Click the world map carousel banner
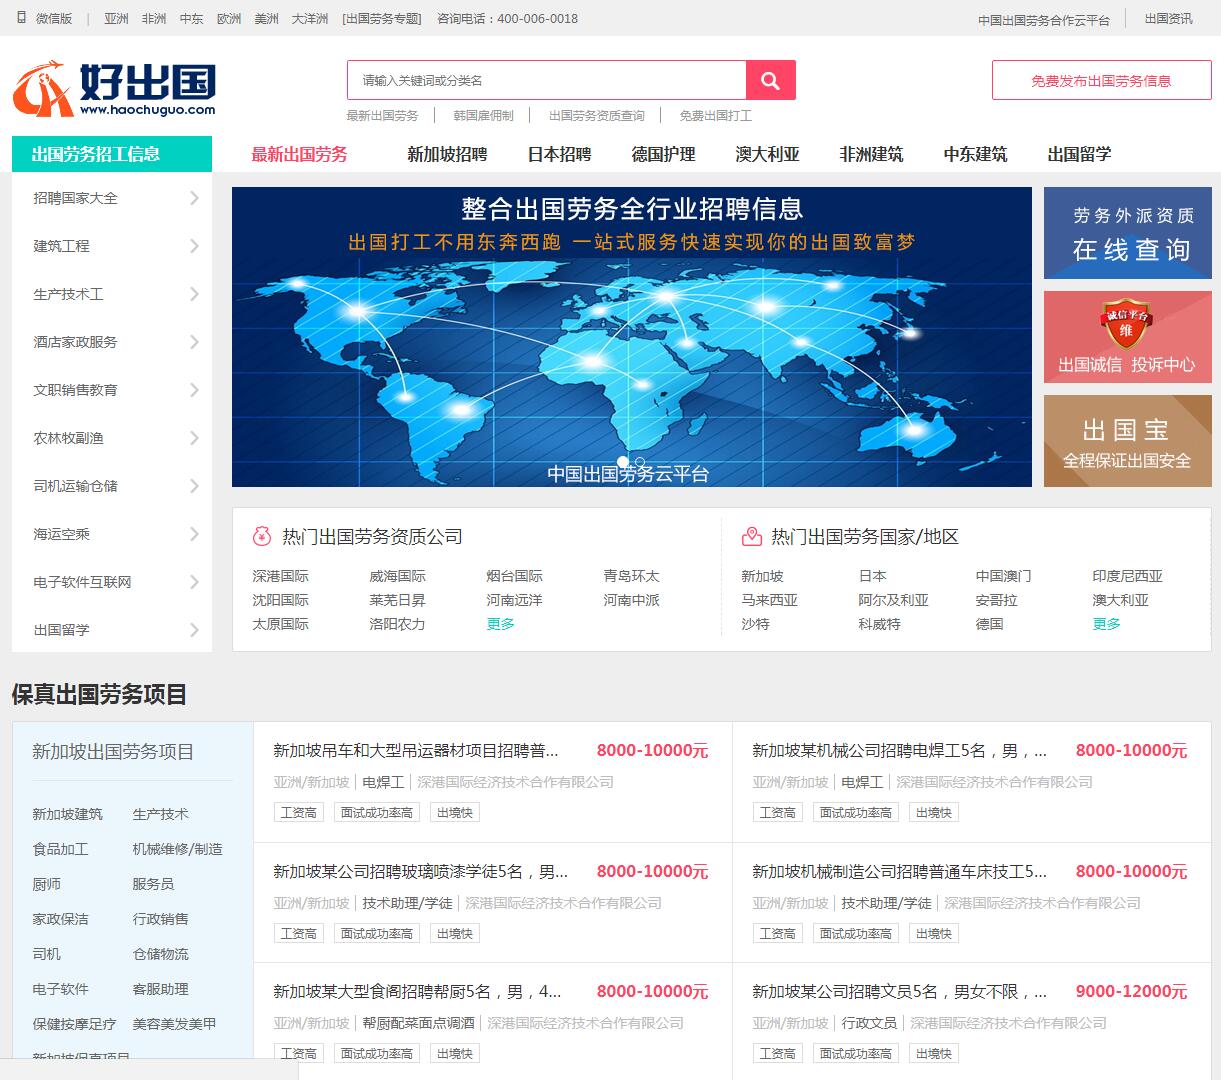The image size is (1221, 1080). point(631,337)
